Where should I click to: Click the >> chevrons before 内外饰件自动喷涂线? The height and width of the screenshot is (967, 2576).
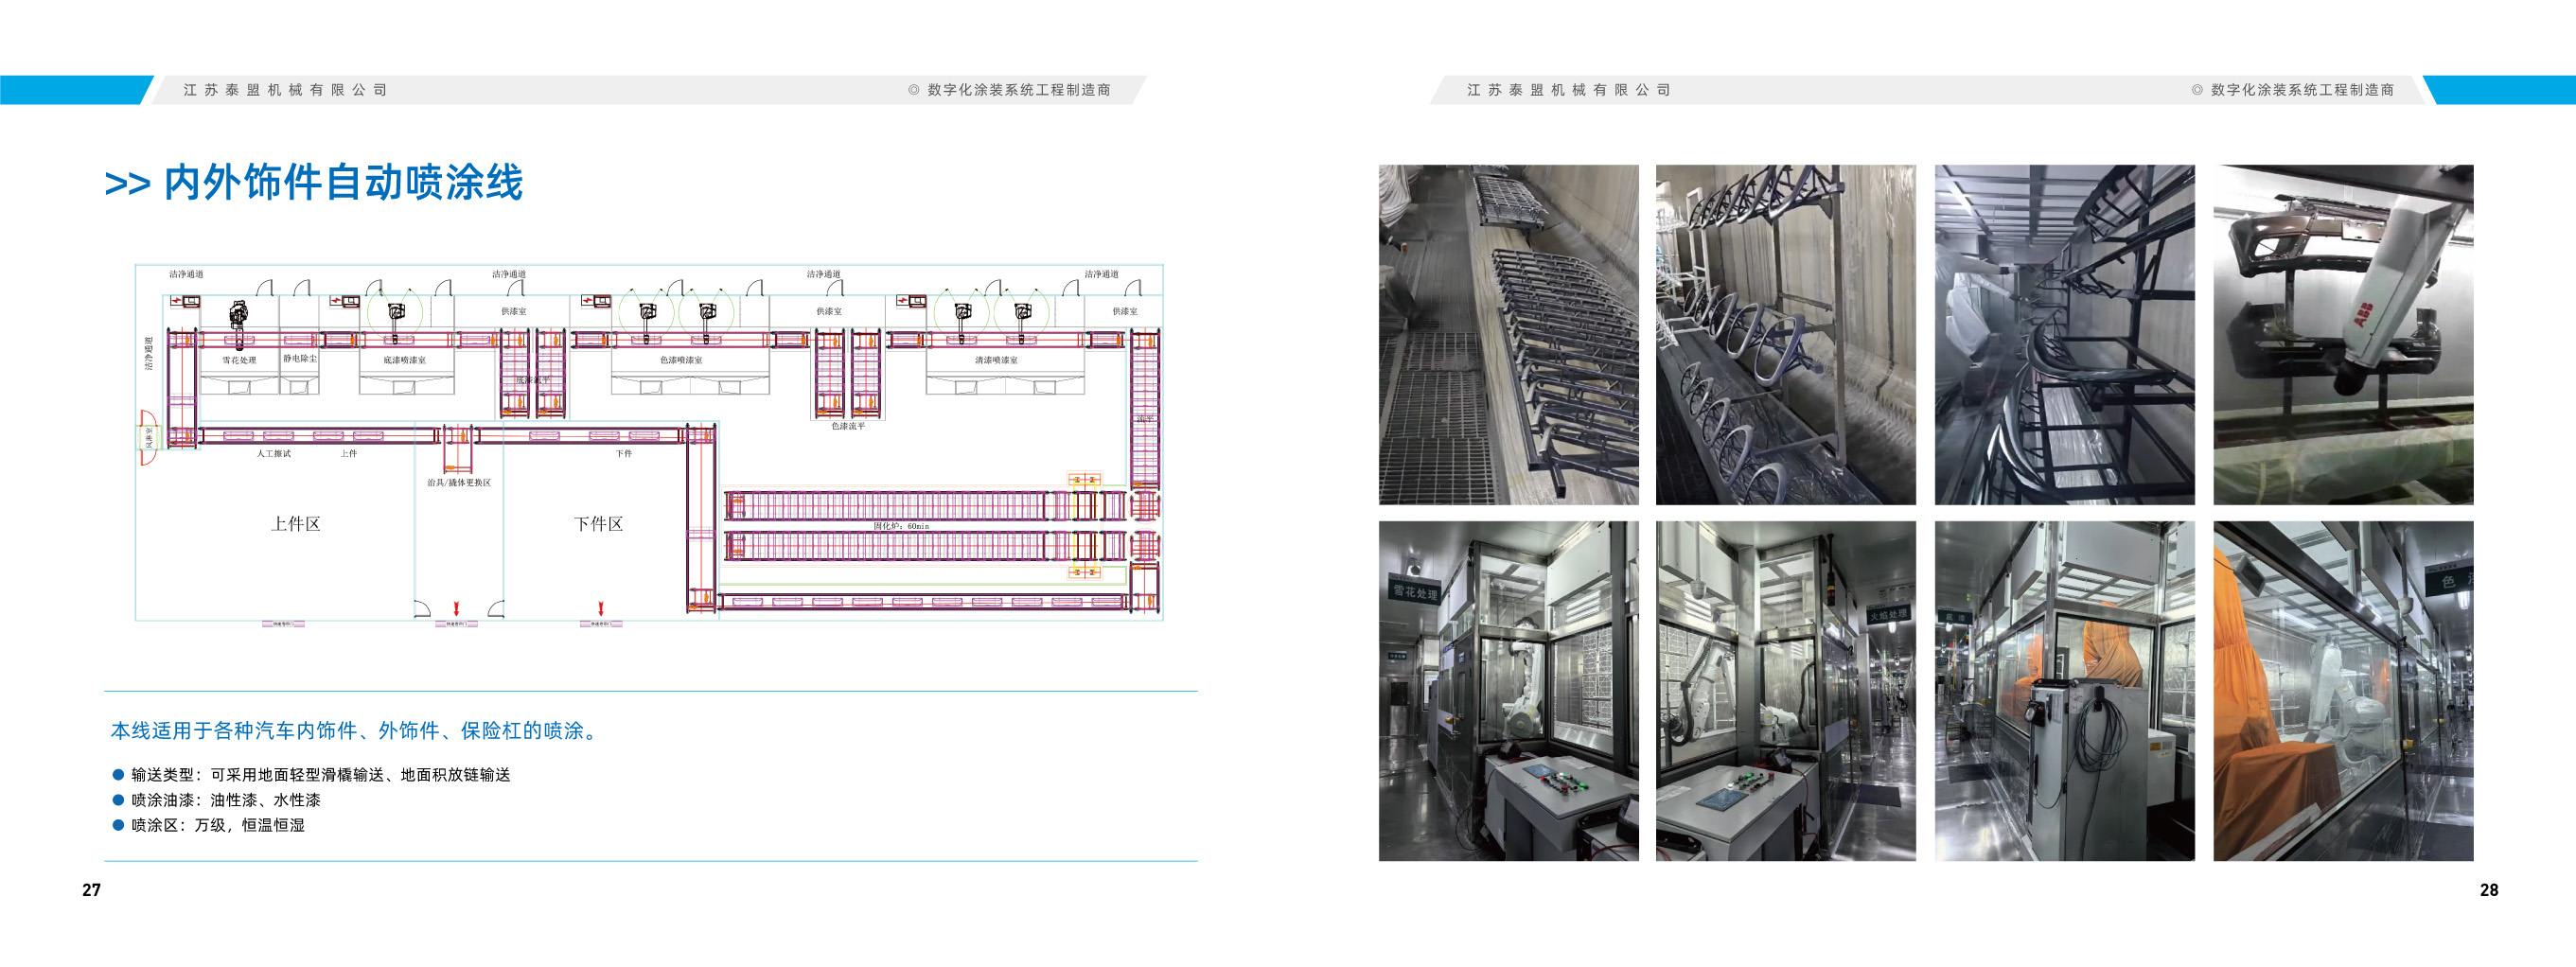click(x=127, y=184)
